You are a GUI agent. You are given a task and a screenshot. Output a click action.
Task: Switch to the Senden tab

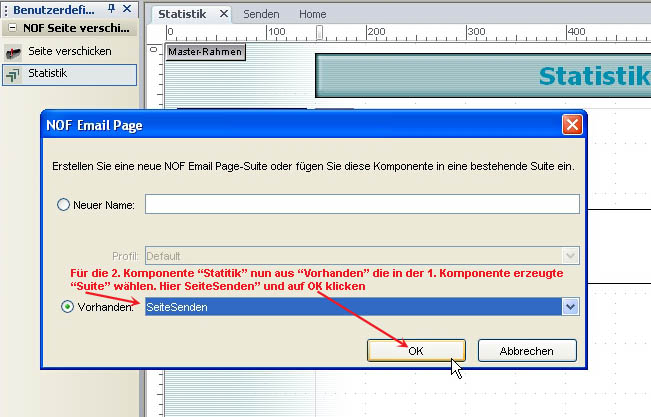(x=262, y=14)
